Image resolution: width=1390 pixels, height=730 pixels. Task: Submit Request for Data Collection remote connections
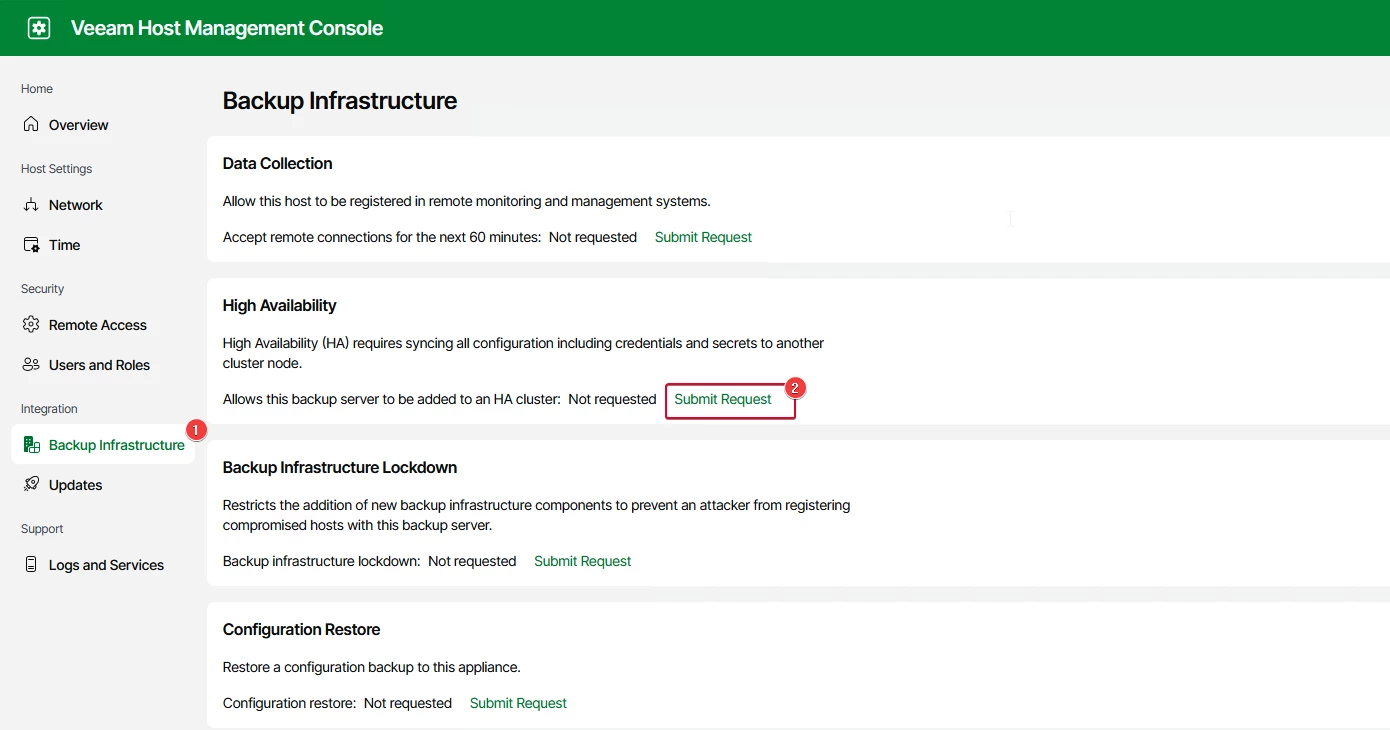703,237
